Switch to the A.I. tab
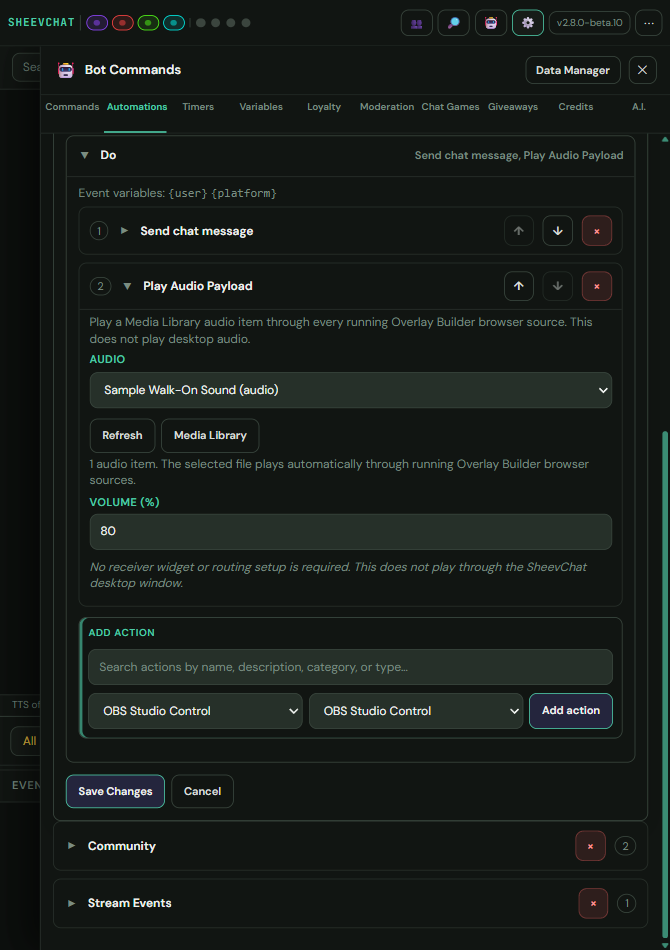 click(638, 107)
